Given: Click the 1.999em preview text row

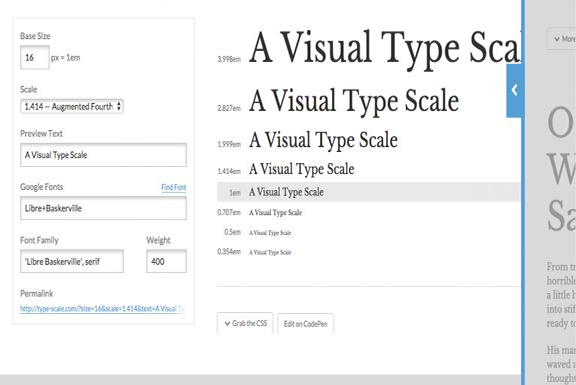Looking at the screenshot, I should pos(323,140).
